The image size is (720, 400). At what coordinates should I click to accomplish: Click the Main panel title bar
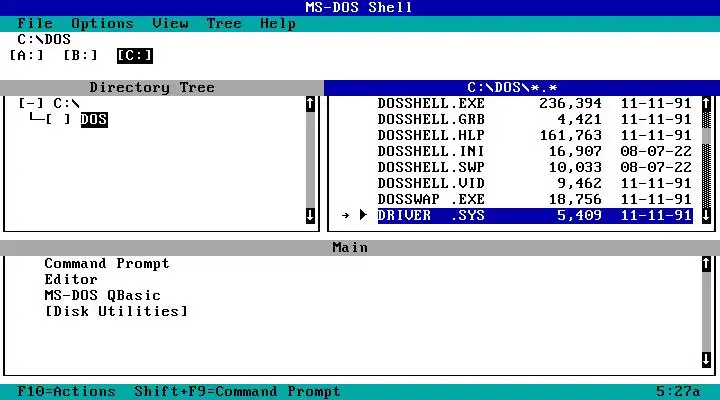pos(360,248)
